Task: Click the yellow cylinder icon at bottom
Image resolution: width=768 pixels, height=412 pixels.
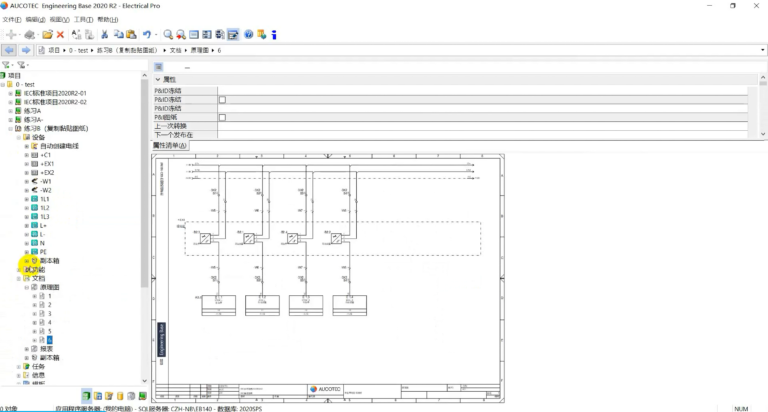Action: [x=120, y=396]
